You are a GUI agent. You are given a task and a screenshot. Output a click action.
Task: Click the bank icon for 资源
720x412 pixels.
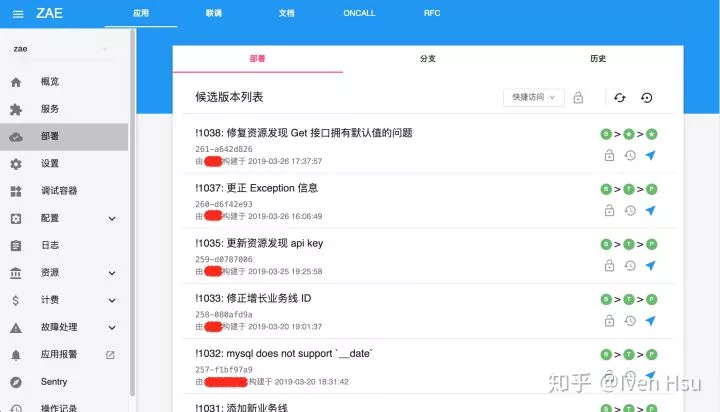pos(16,273)
